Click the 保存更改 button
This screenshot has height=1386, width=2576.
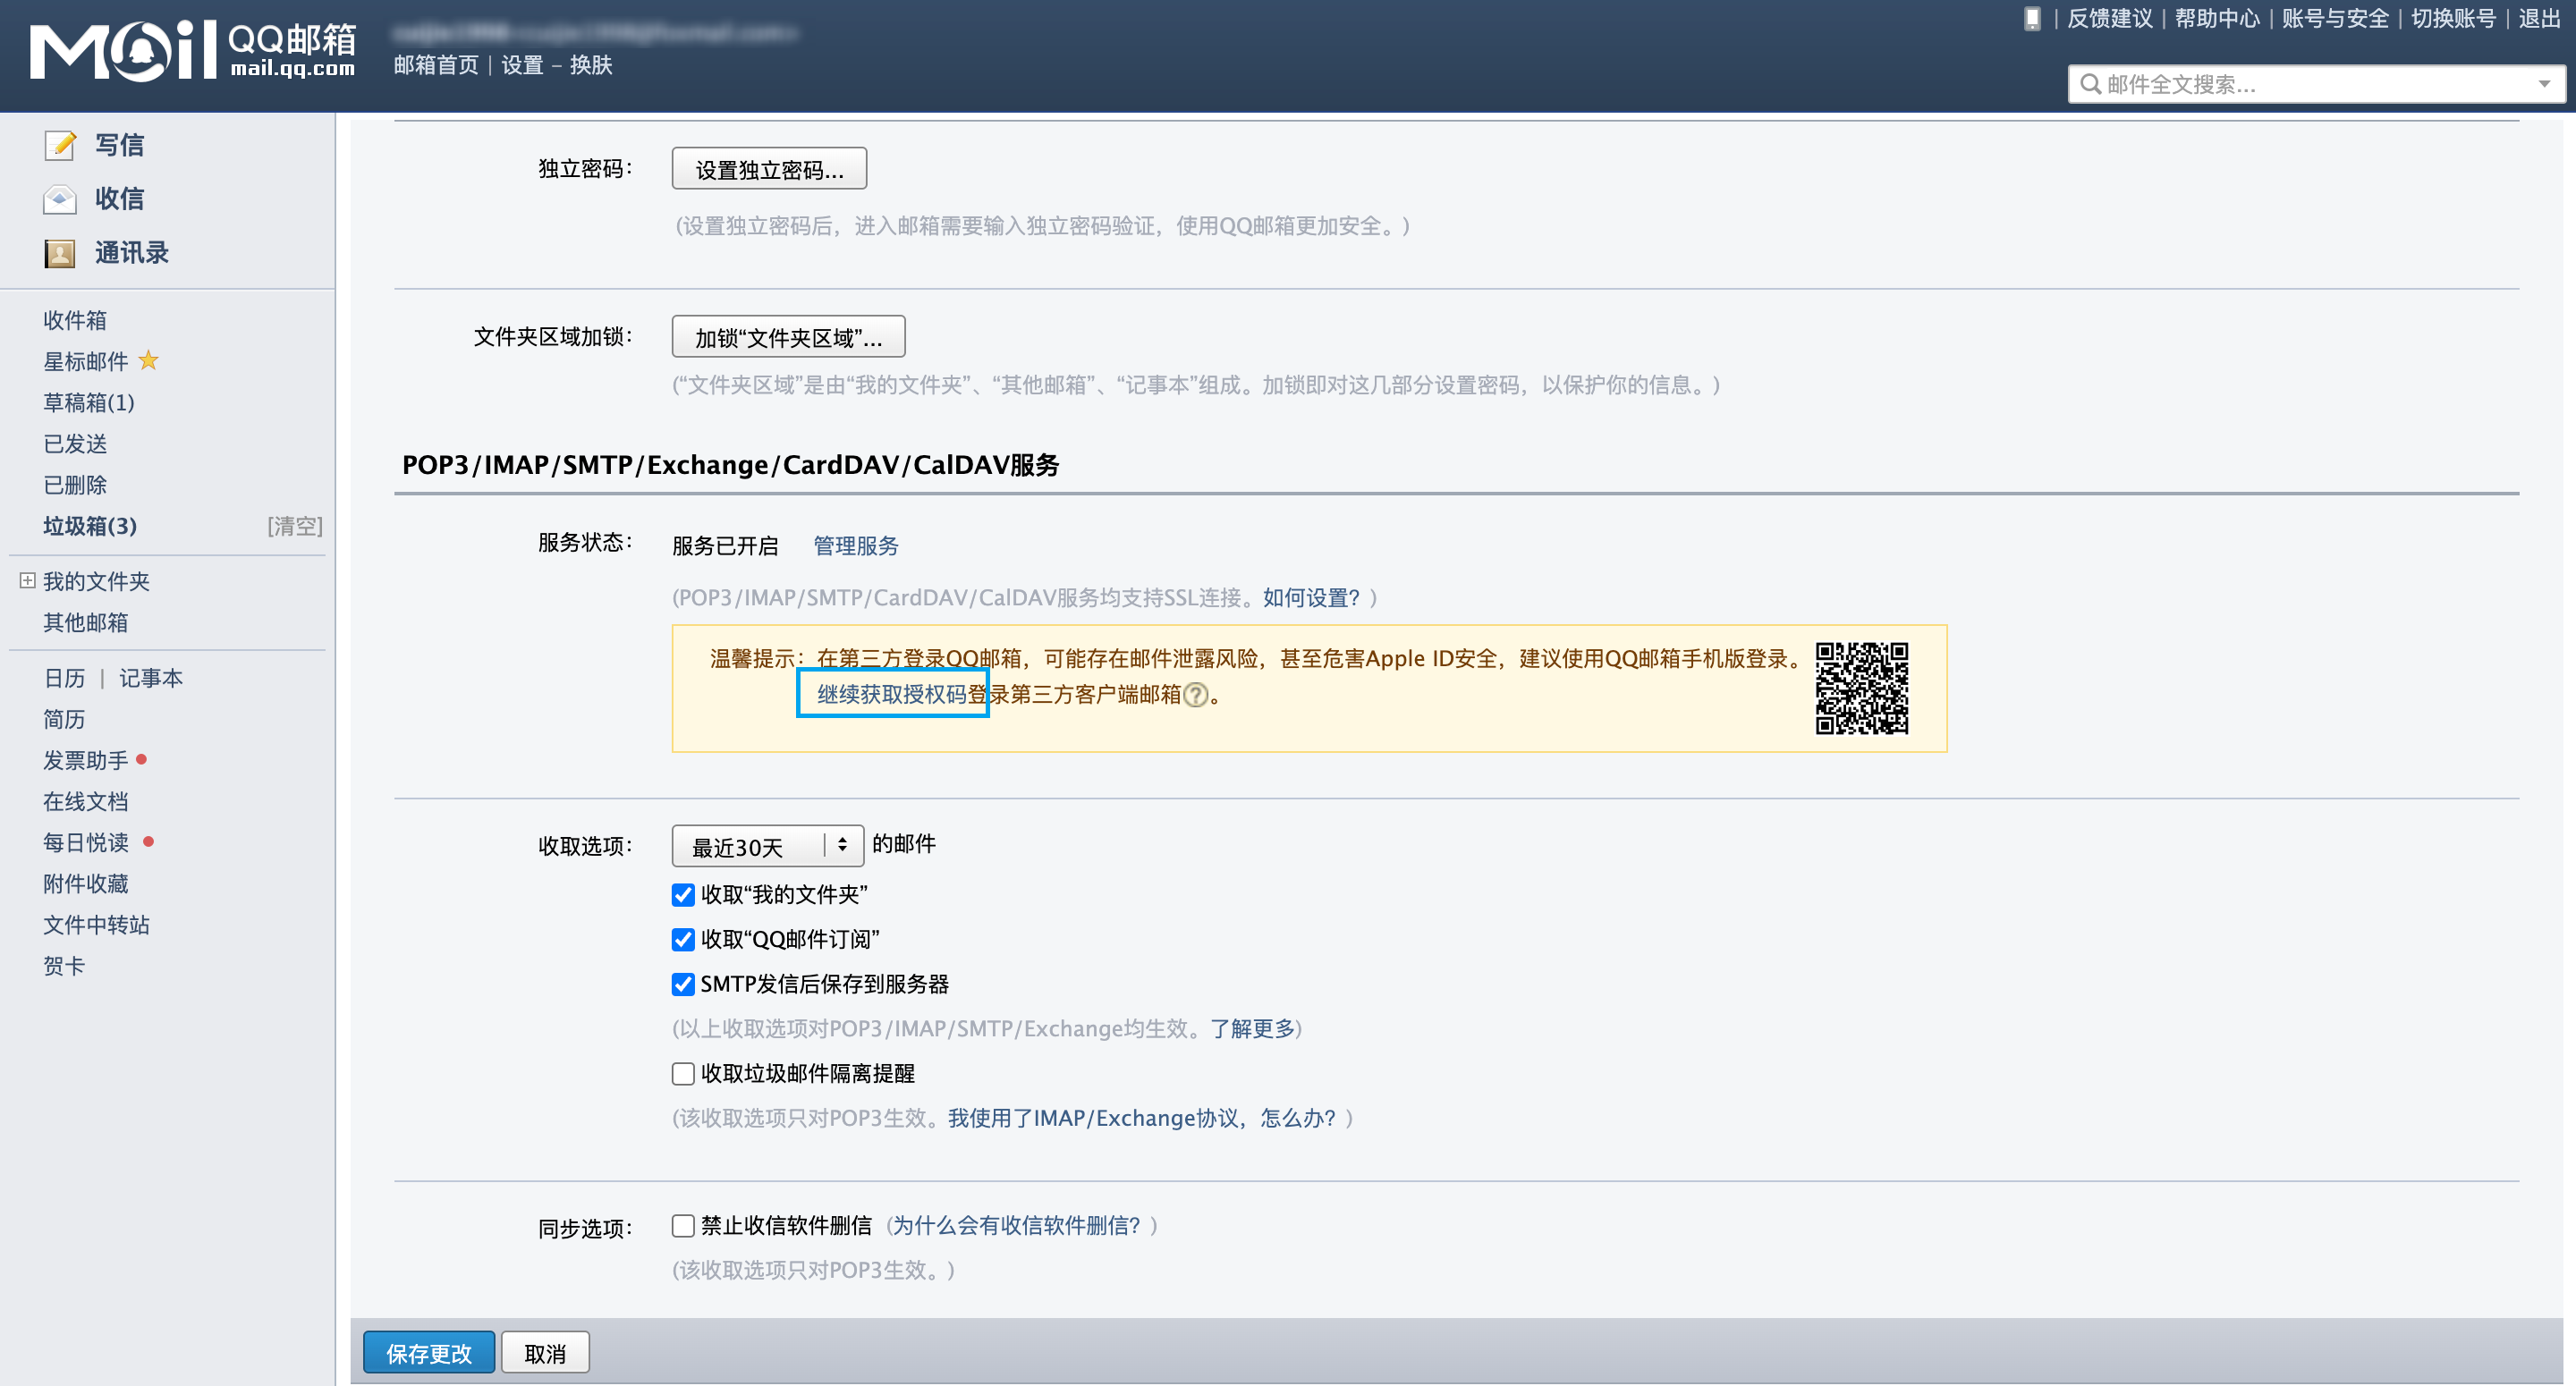428,1353
